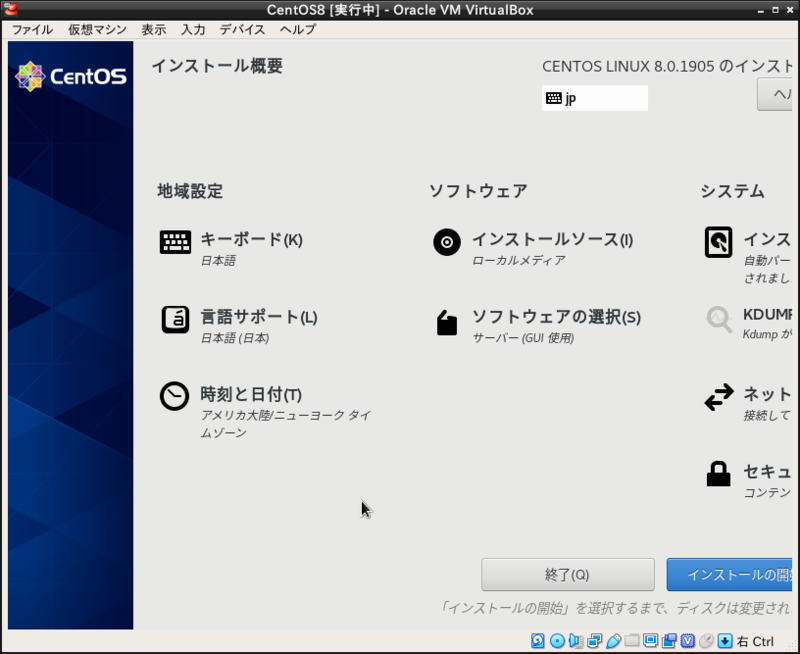Open the ファイル menu
The height and width of the screenshot is (654, 800).
click(x=32, y=30)
